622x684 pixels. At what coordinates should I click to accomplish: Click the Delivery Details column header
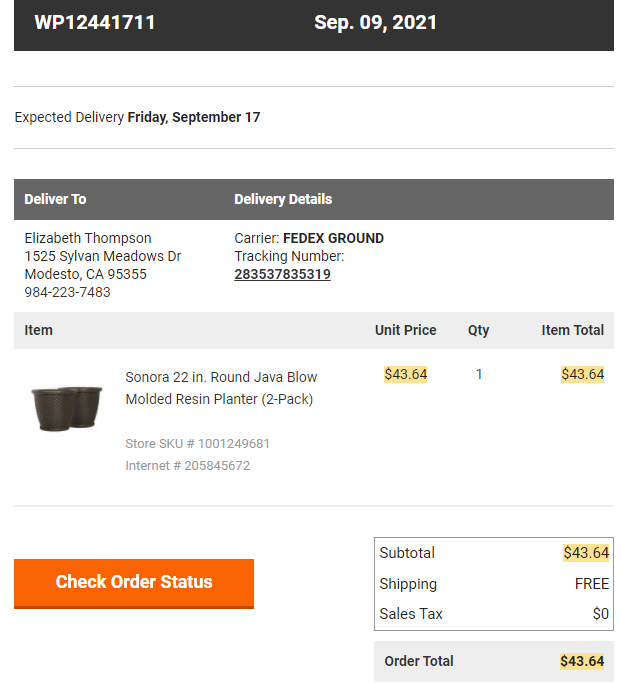tap(283, 199)
